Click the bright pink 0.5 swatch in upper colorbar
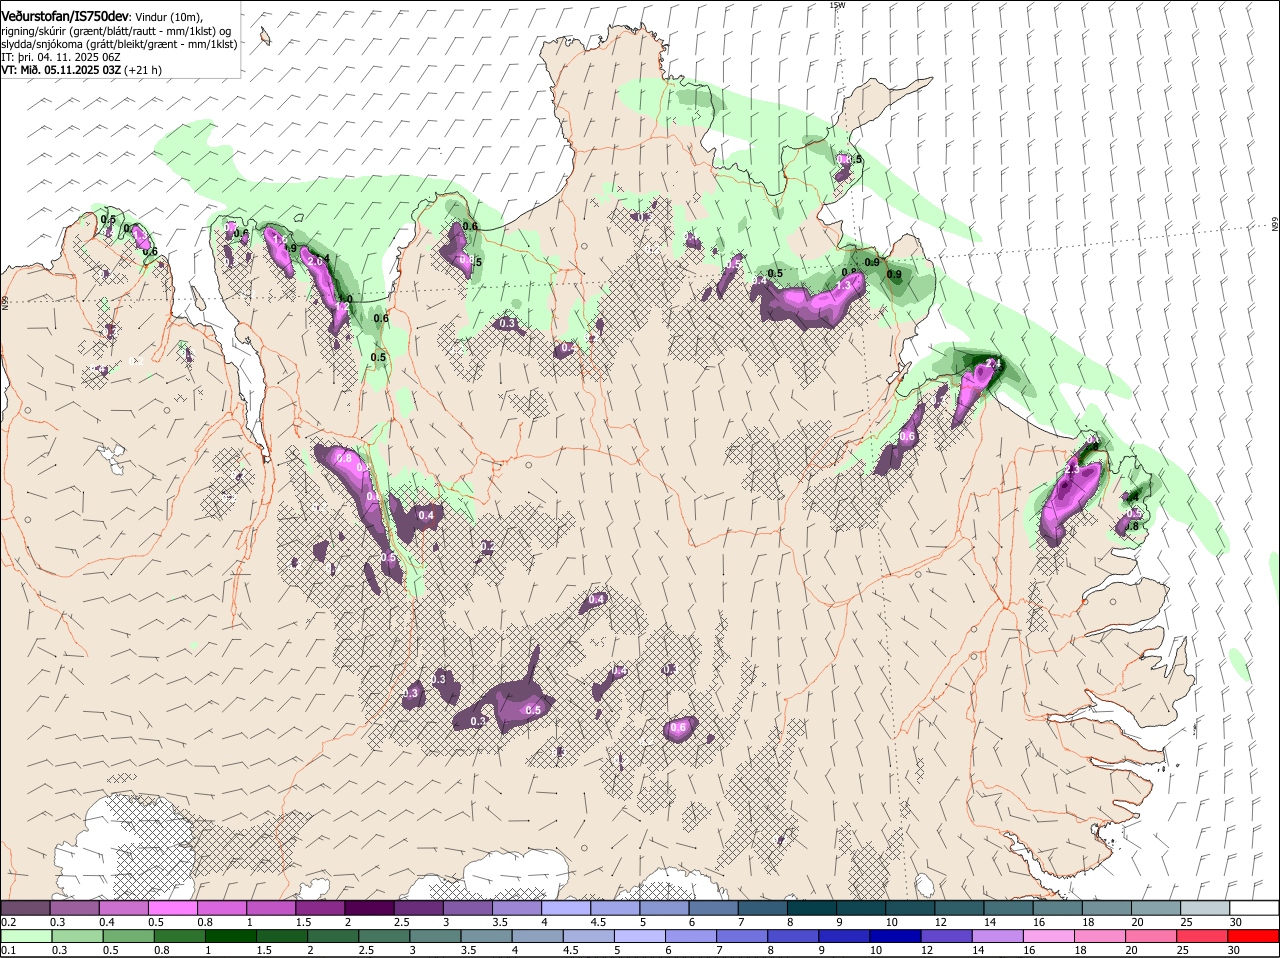The image size is (1280, 958). click(172, 908)
